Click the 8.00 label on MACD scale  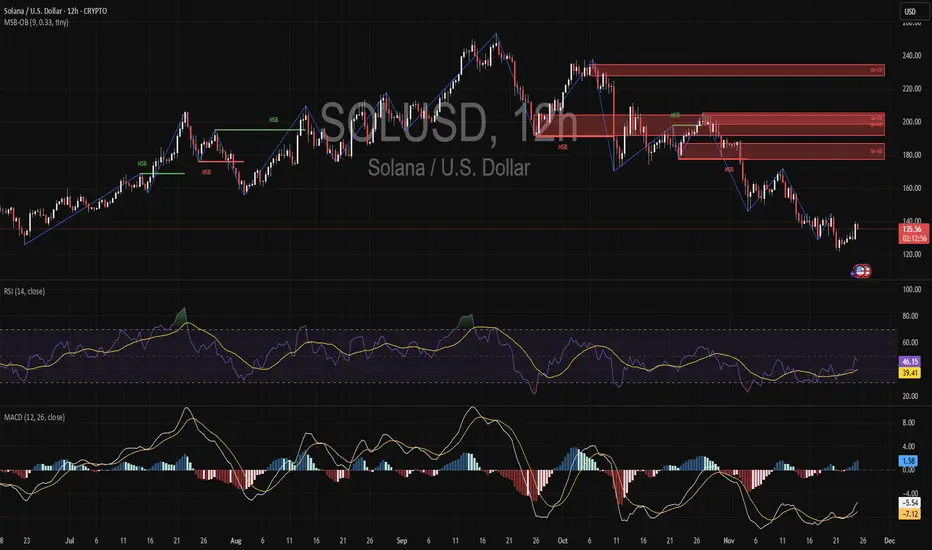pos(909,423)
